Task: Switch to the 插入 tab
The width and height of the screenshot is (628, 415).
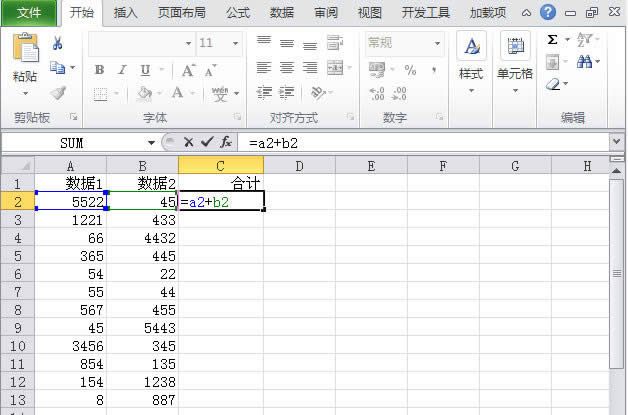Action: point(125,13)
